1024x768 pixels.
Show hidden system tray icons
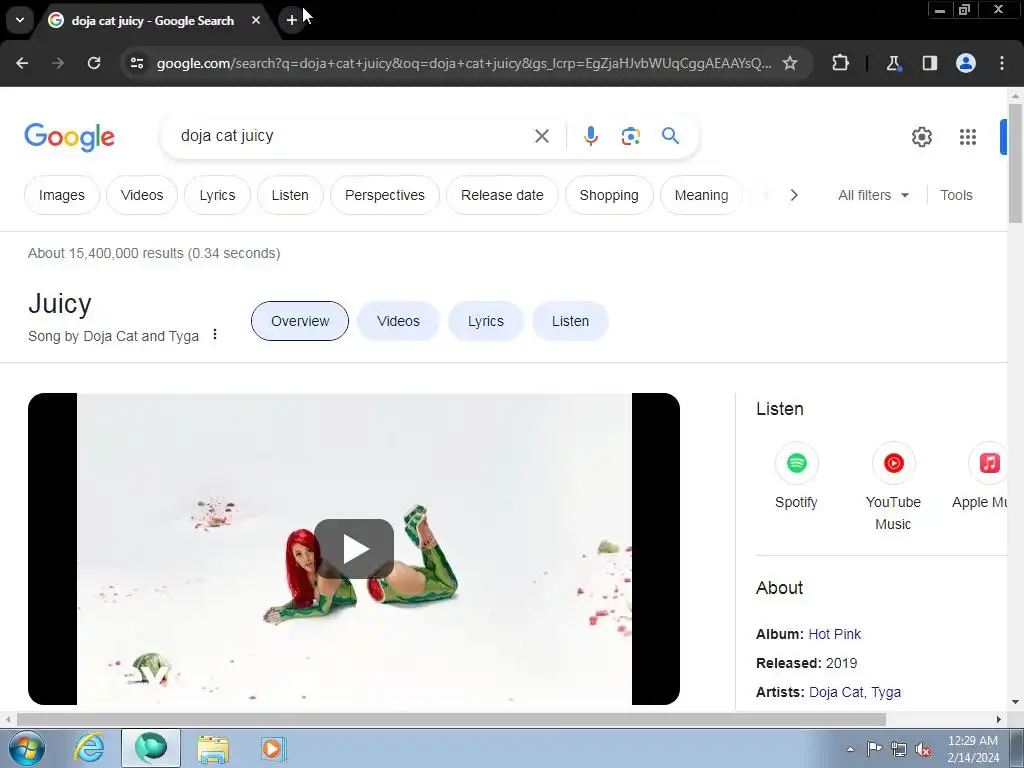point(850,749)
